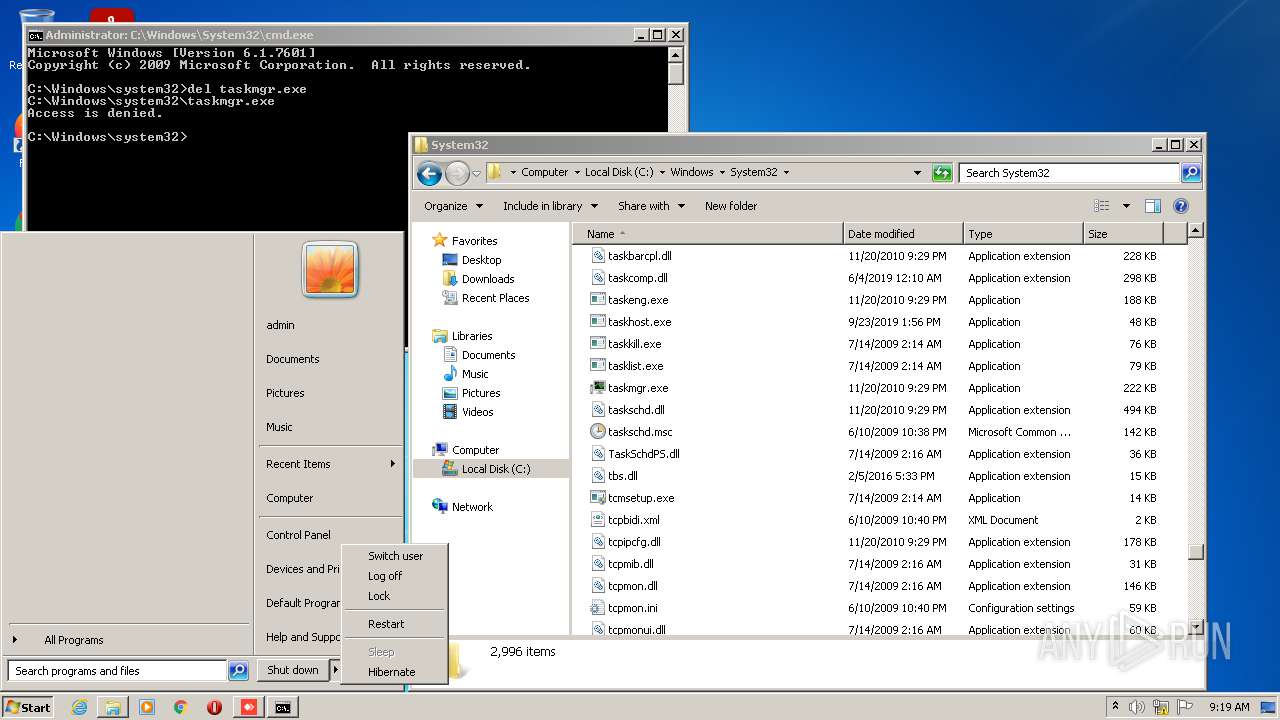Show hidden tray icons arrow
The width and height of the screenshot is (1280, 720).
pos(1115,707)
